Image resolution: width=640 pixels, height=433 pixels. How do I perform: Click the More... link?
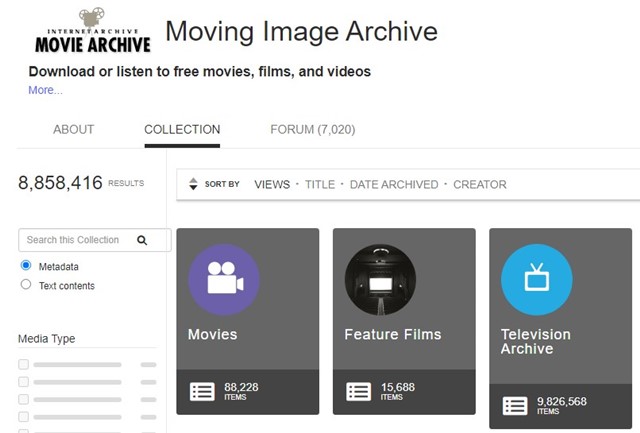point(45,90)
